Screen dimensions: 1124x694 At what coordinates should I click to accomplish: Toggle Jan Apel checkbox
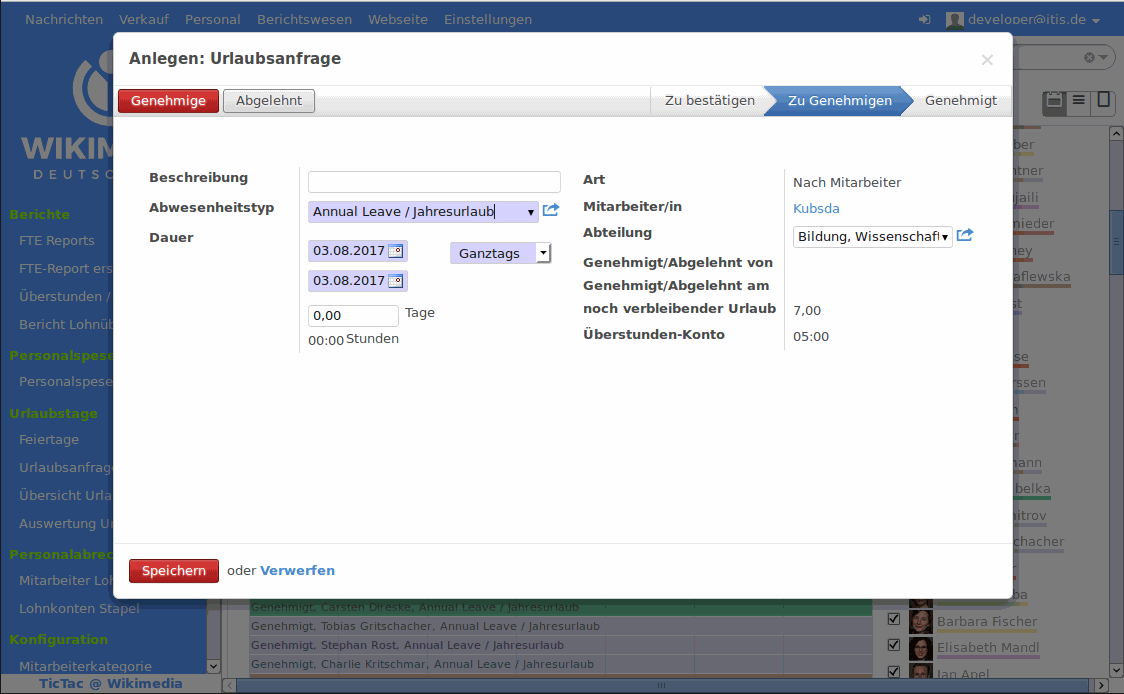pos(894,672)
